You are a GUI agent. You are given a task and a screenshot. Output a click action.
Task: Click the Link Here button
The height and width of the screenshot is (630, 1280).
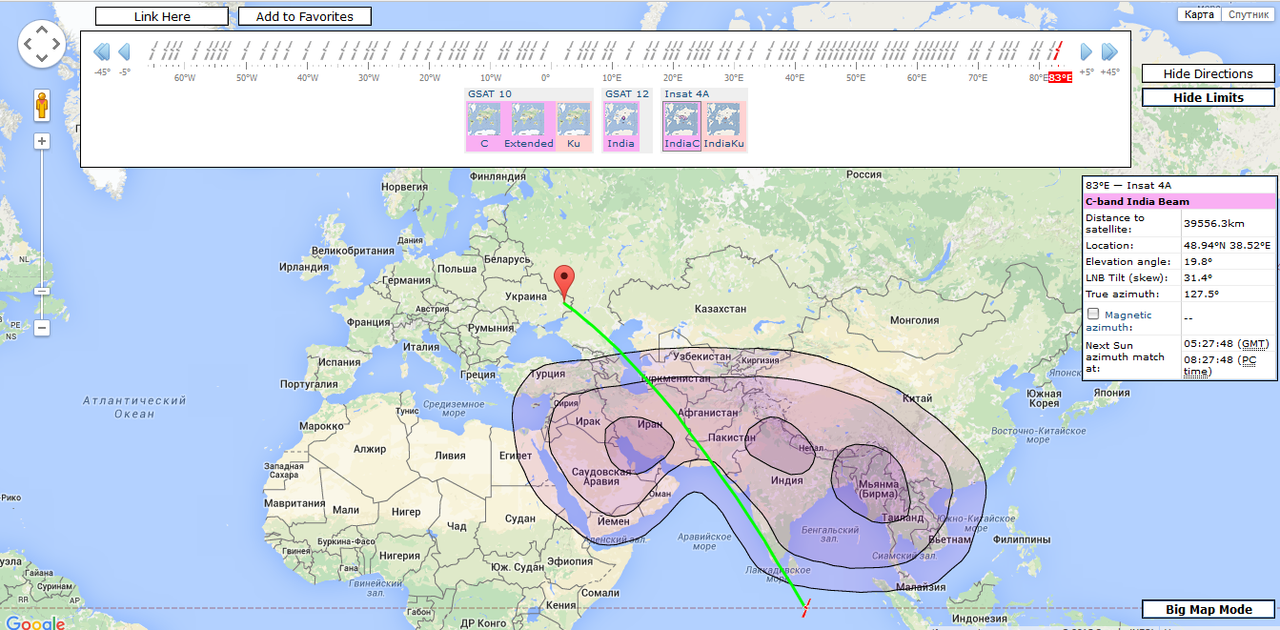(162, 17)
